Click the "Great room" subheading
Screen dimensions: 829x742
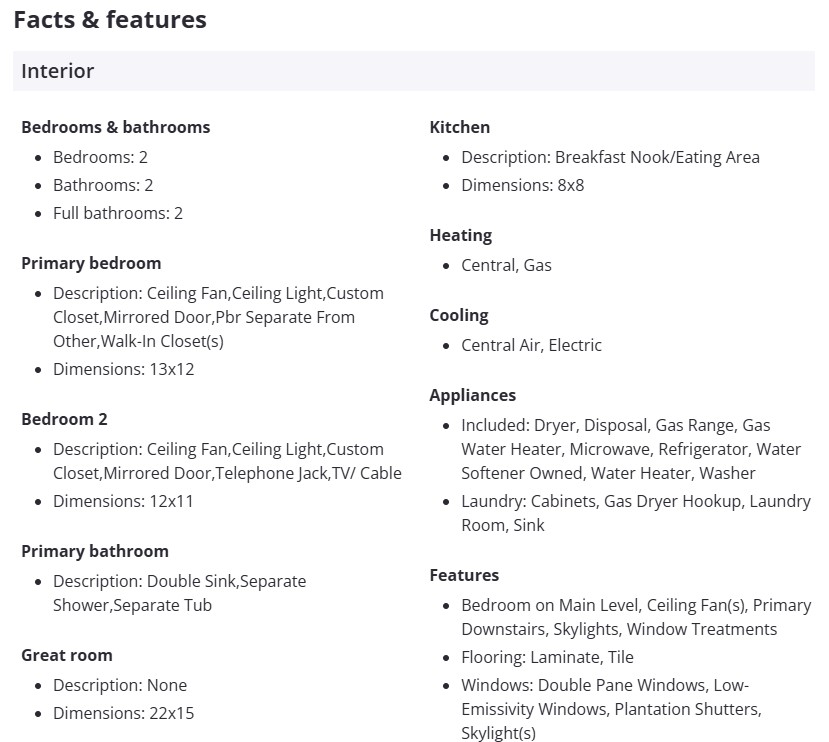click(67, 655)
